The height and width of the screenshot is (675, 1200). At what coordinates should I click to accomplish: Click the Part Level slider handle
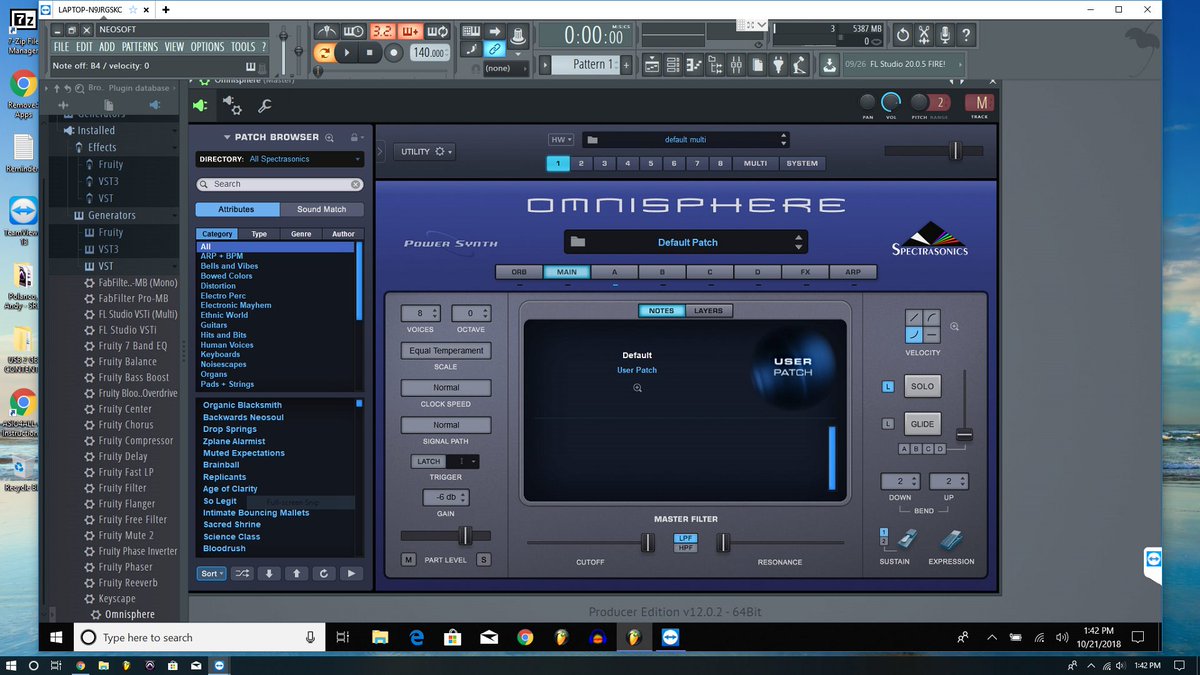(x=464, y=536)
